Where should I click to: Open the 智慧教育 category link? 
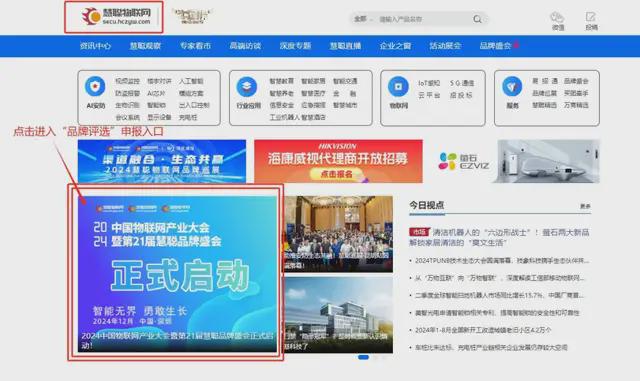coord(282,81)
